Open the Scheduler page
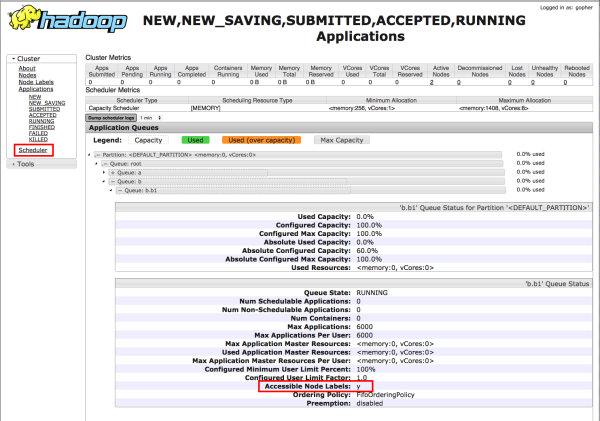This screenshot has height=421, width=600. coord(32,150)
